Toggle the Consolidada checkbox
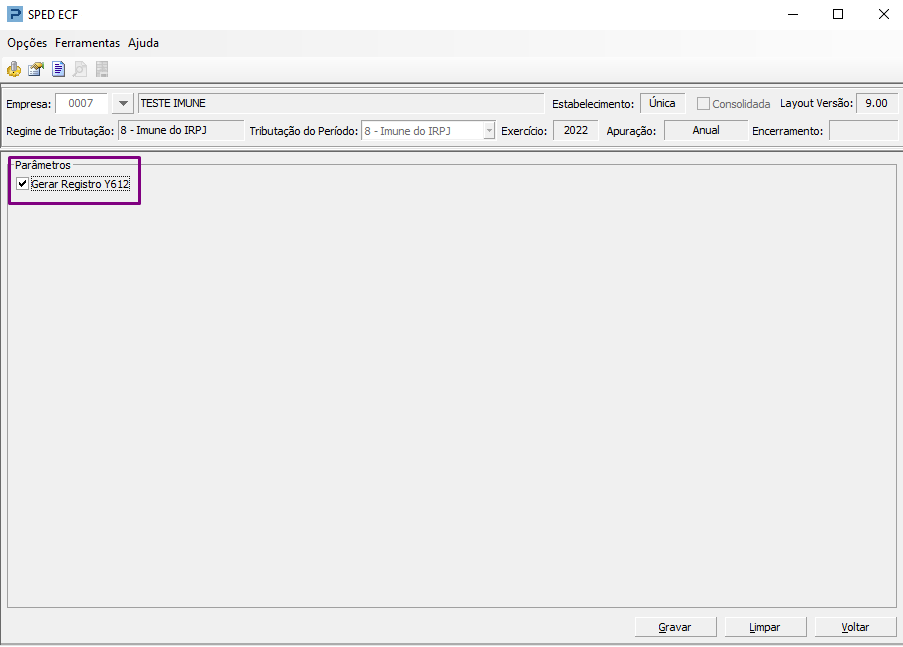 coord(703,104)
